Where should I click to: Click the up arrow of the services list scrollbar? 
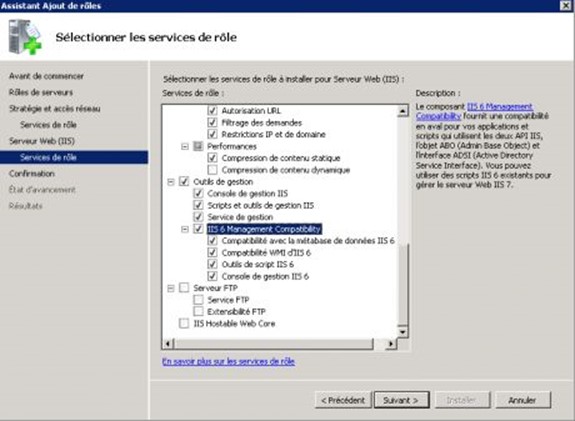point(403,111)
